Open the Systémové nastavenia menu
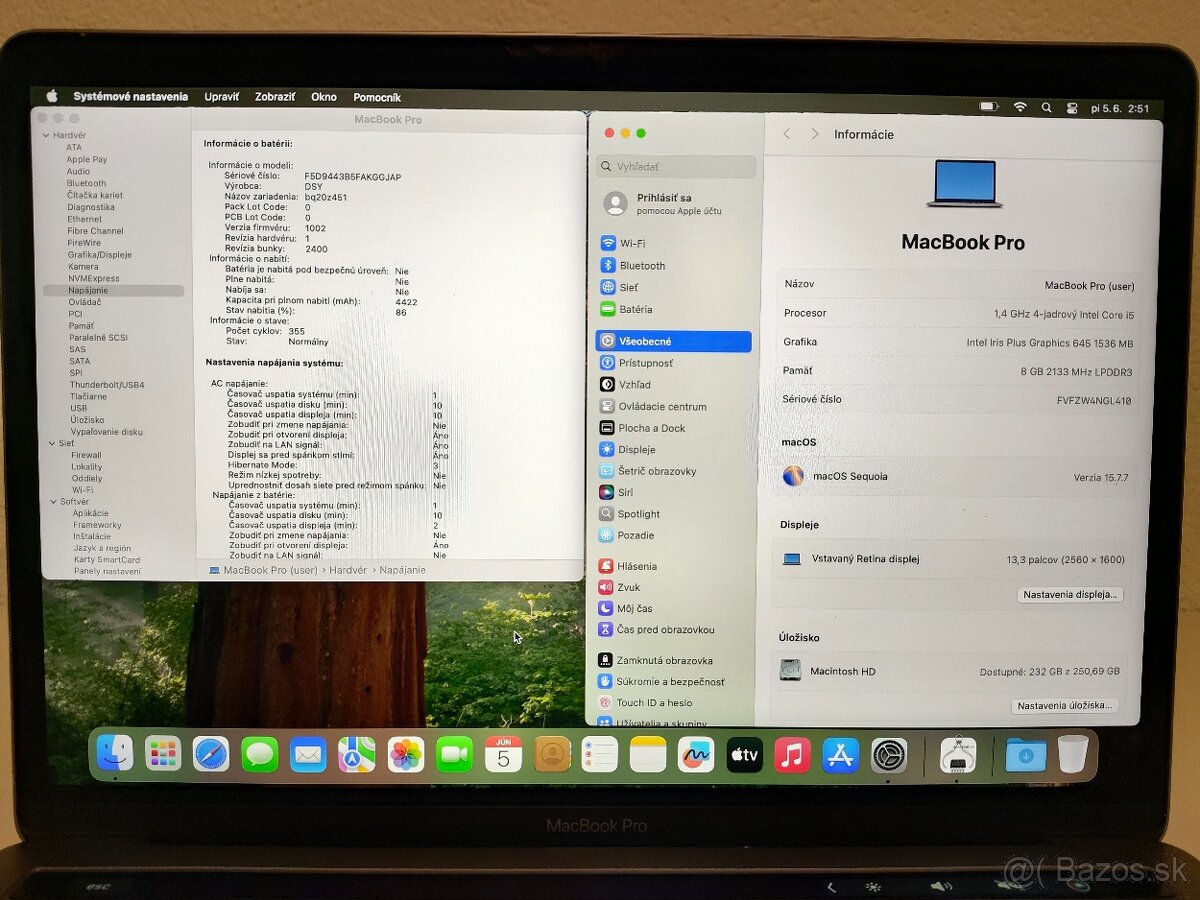The height and width of the screenshot is (900, 1200). pyautogui.click(x=130, y=96)
